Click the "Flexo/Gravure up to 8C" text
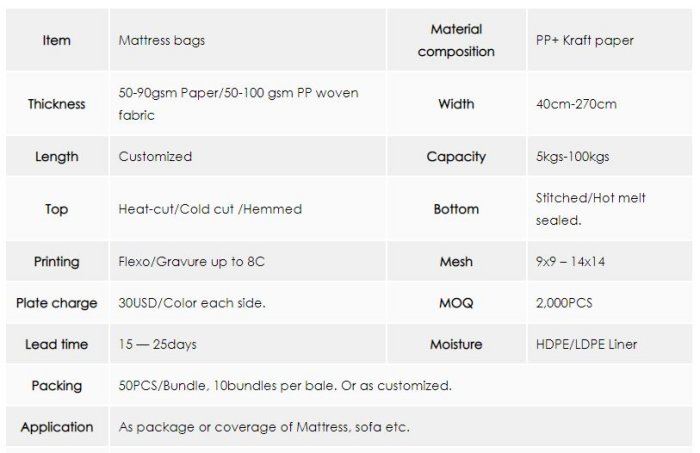The width and height of the screenshot is (700, 453). point(192,262)
